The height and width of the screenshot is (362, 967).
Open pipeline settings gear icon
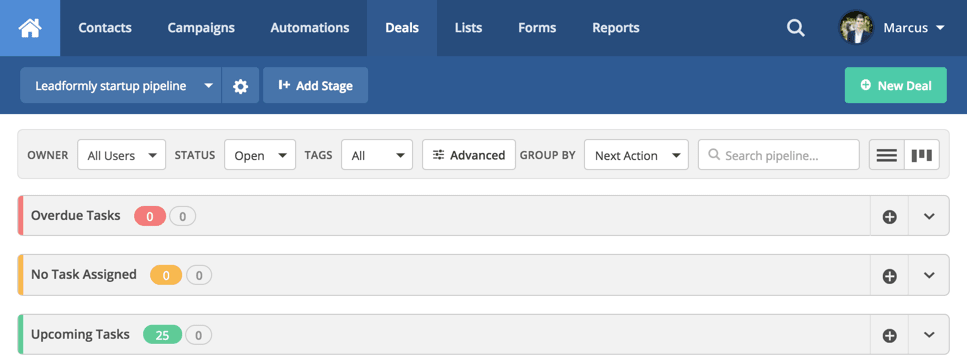coord(241,86)
